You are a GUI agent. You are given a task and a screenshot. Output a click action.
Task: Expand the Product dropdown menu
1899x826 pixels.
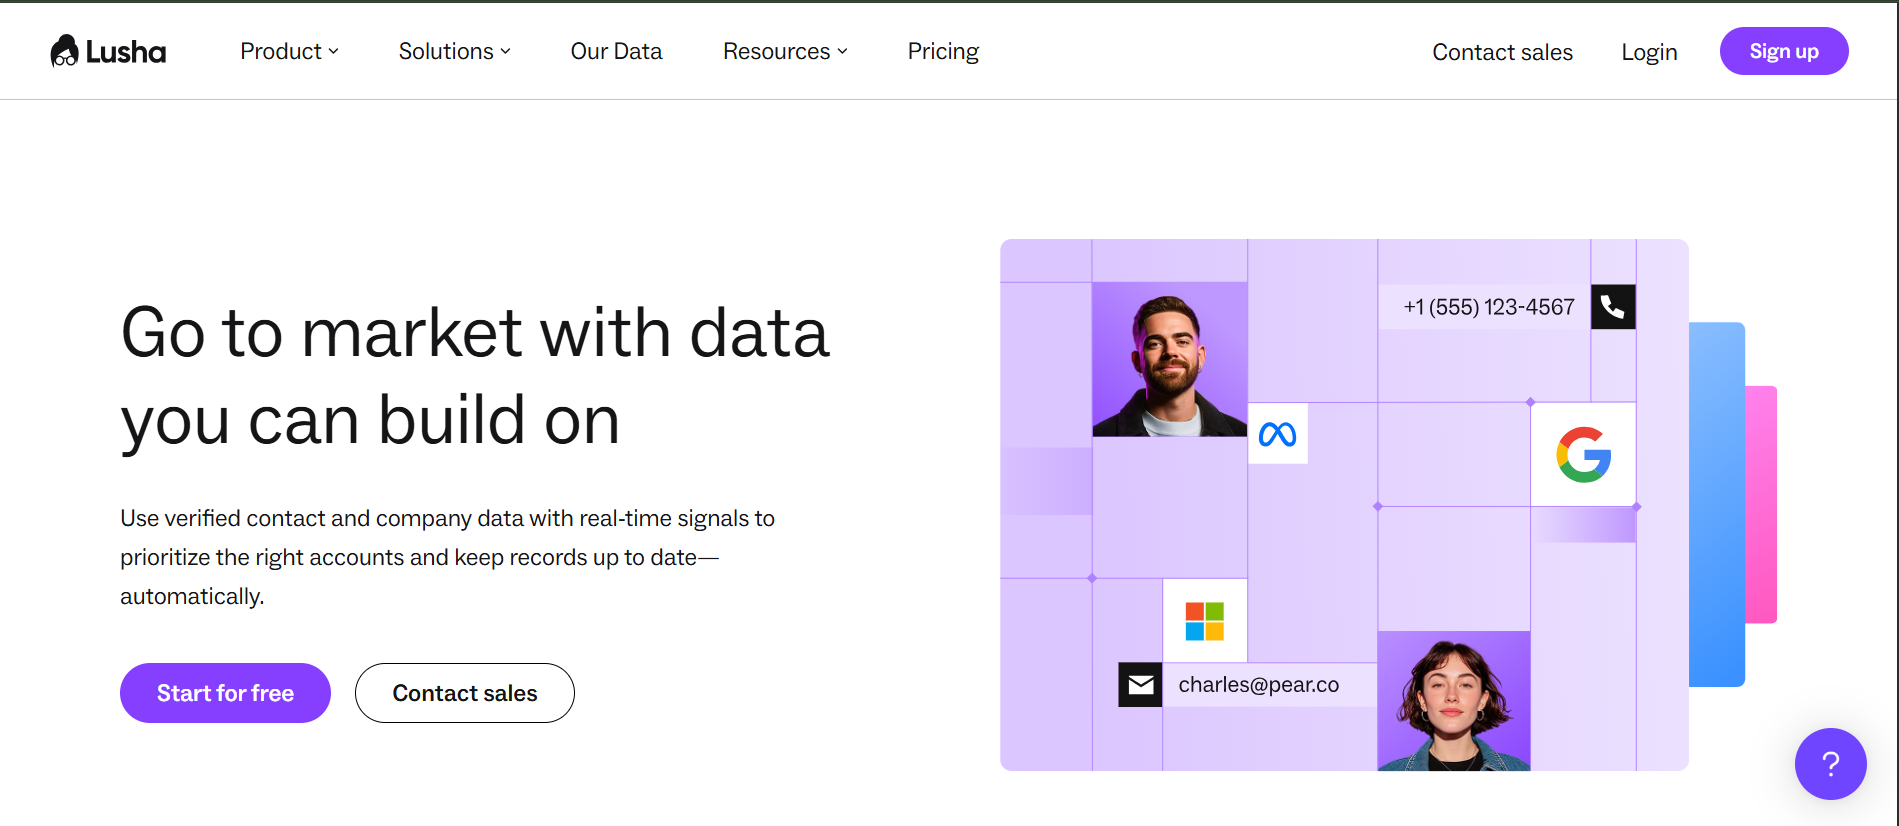click(289, 51)
